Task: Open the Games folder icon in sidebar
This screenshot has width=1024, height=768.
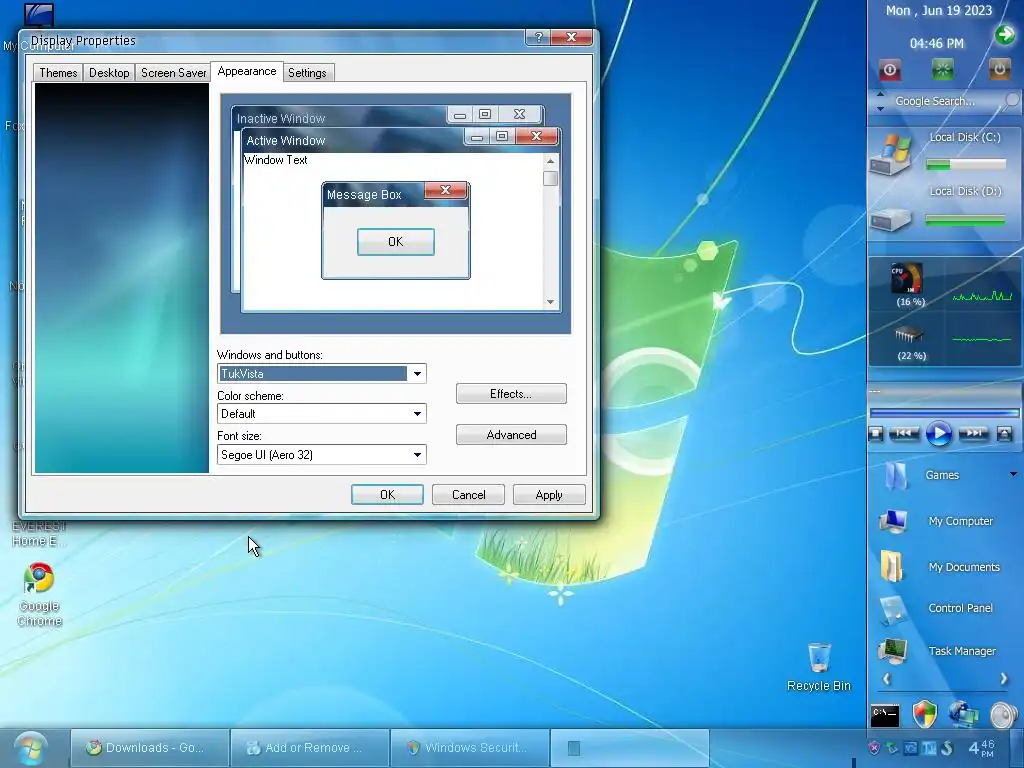Action: 896,475
